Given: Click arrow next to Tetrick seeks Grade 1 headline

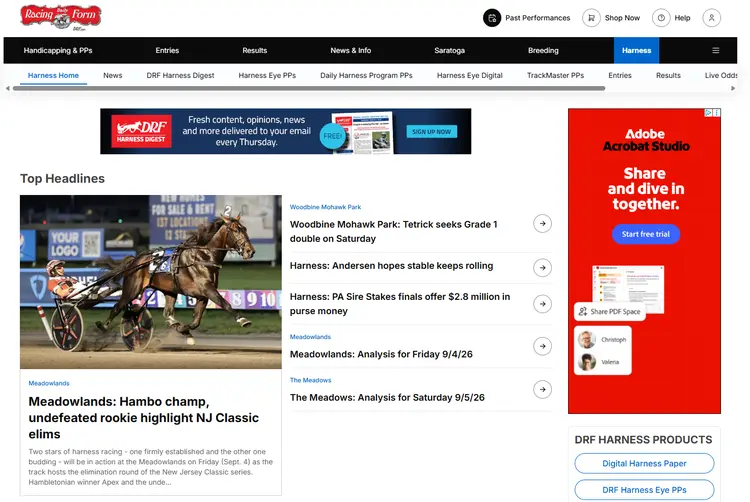Looking at the screenshot, I should coord(542,223).
